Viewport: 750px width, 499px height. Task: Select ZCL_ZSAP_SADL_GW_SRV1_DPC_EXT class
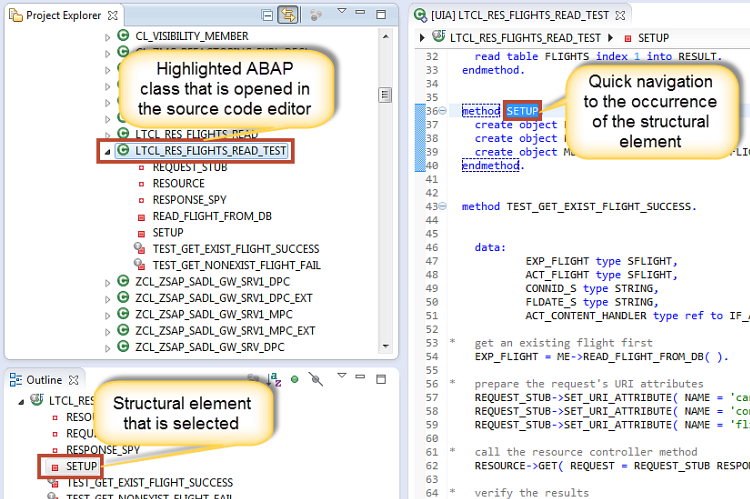(x=224, y=298)
